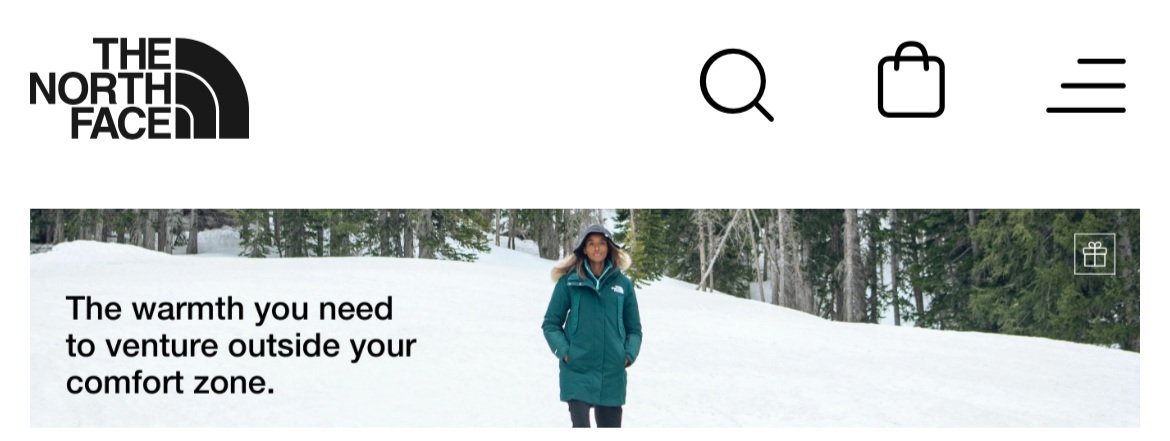The image size is (1170, 441).
Task: Click the "comfort zone." banner text
Action: coord(170,382)
